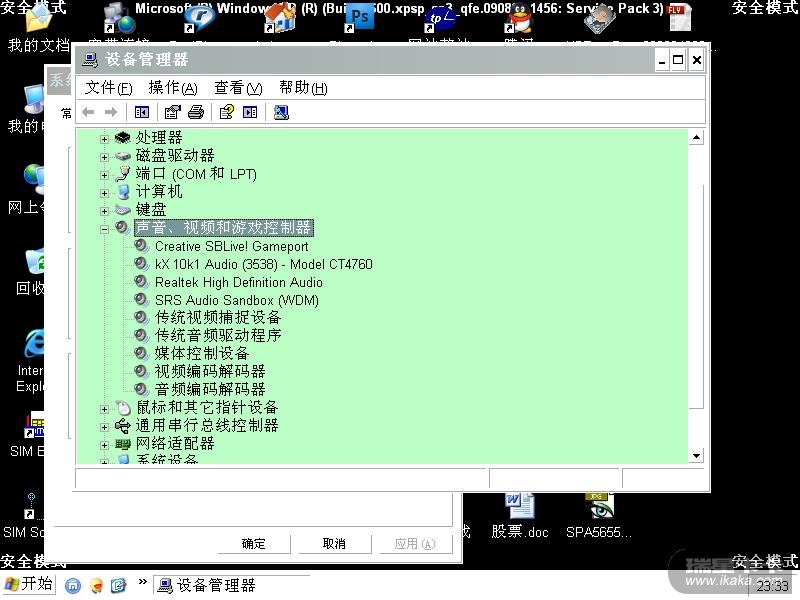The width and height of the screenshot is (800, 600).
Task: Select the SPA5655 image file on desktop
Action: point(599,515)
